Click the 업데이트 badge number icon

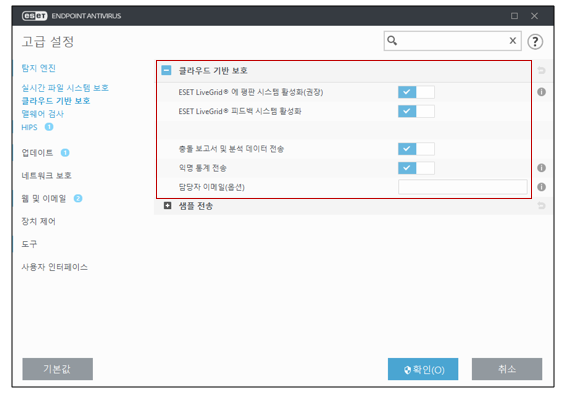(x=65, y=153)
